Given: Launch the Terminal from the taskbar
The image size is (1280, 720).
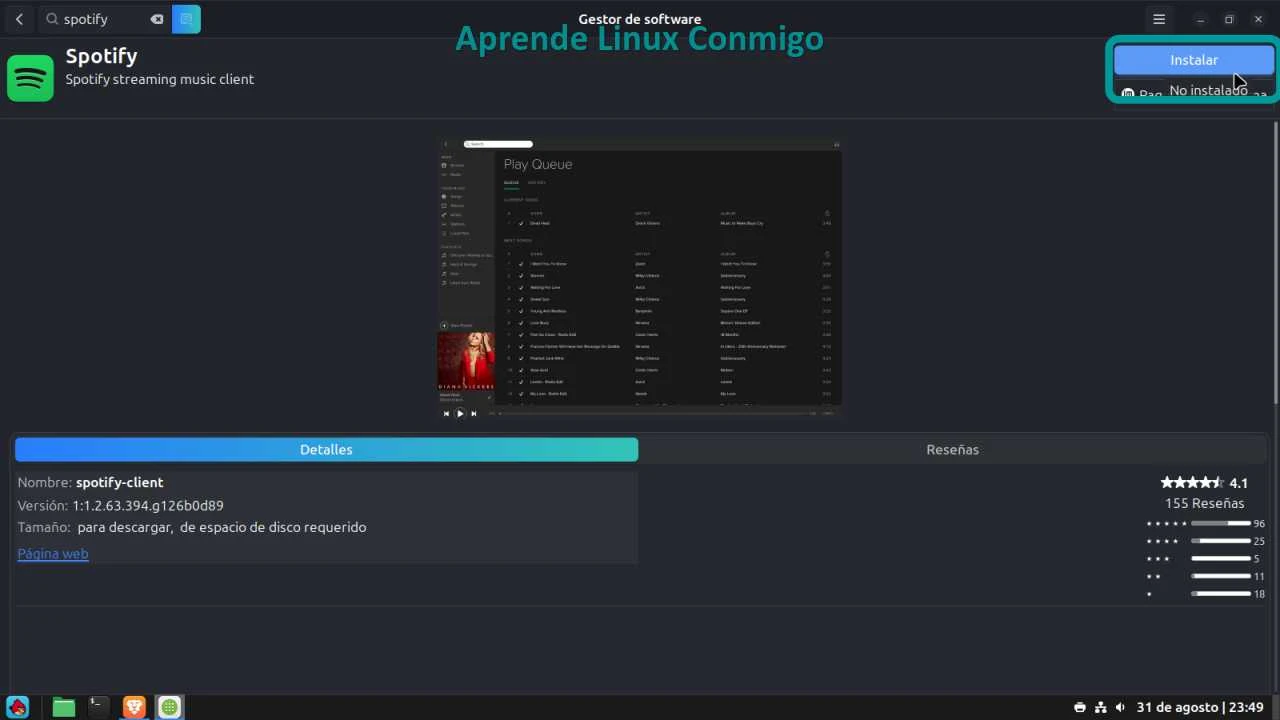Looking at the screenshot, I should tap(98, 707).
